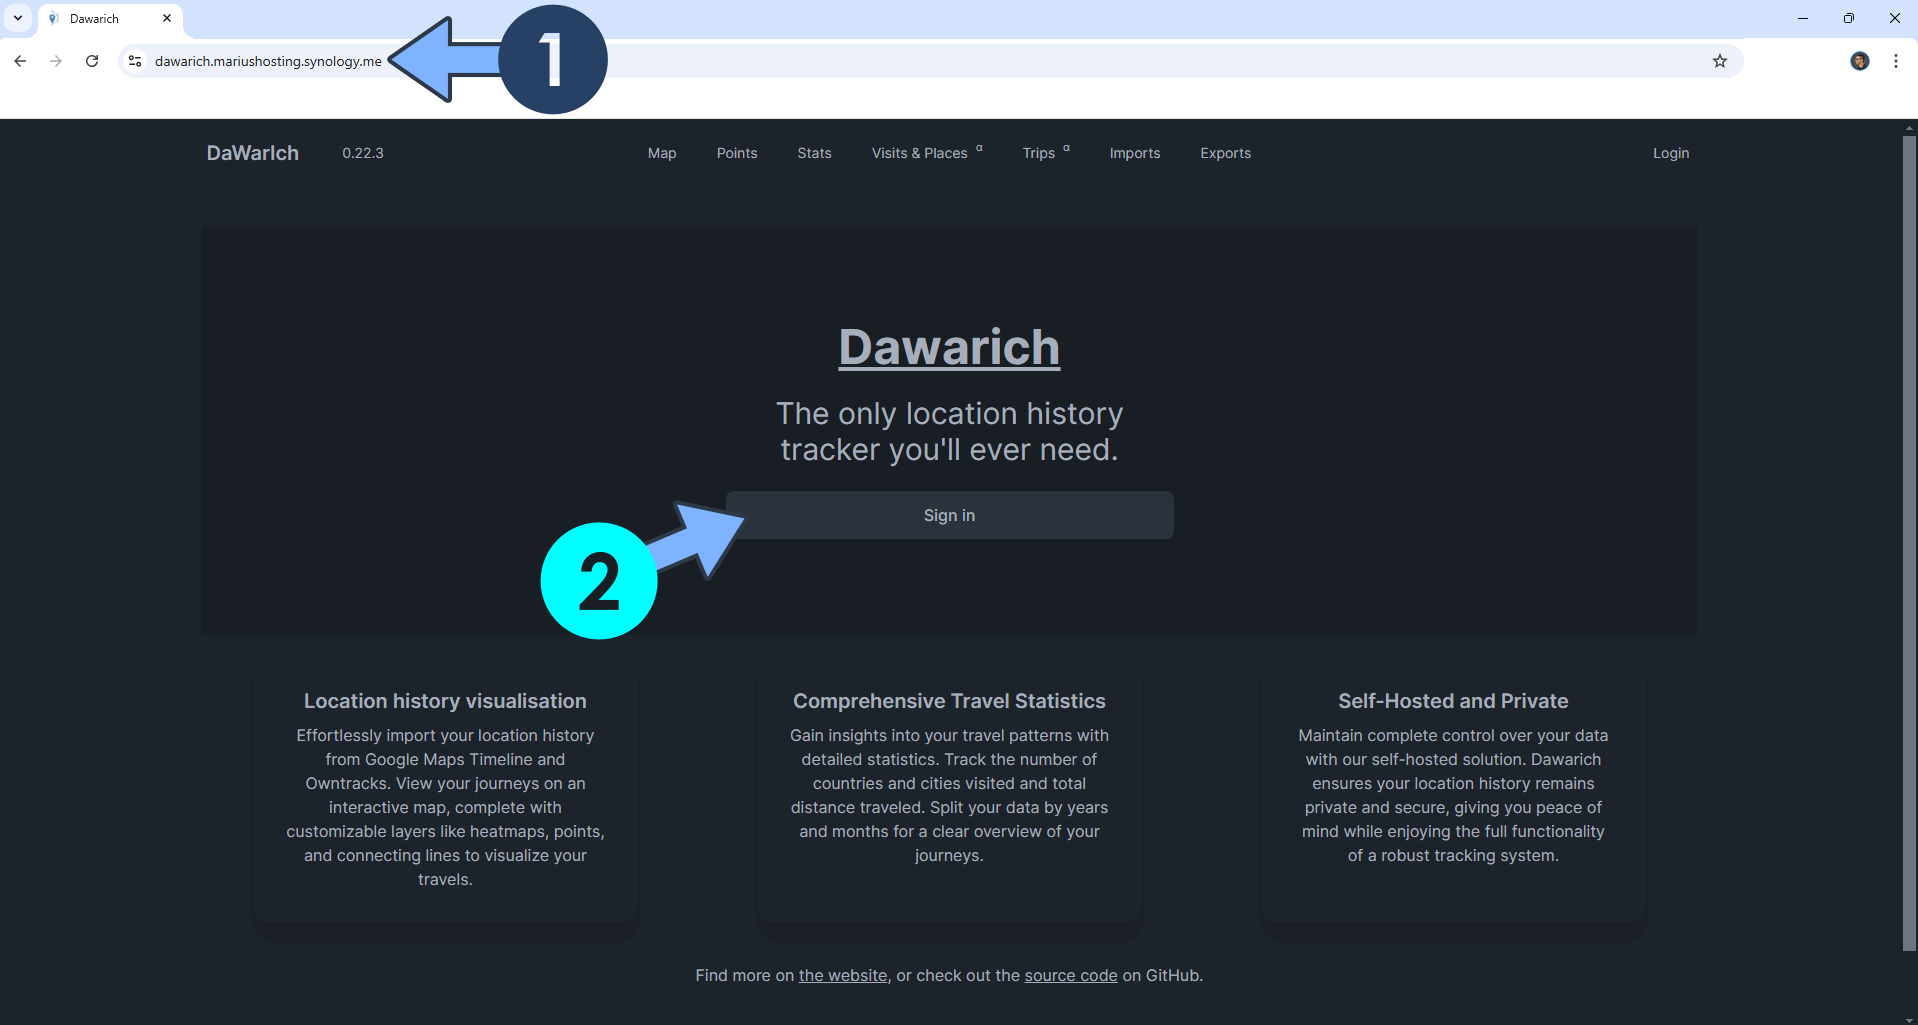This screenshot has width=1918, height=1025.
Task: Restore down the Chrome window
Action: [x=1849, y=18]
